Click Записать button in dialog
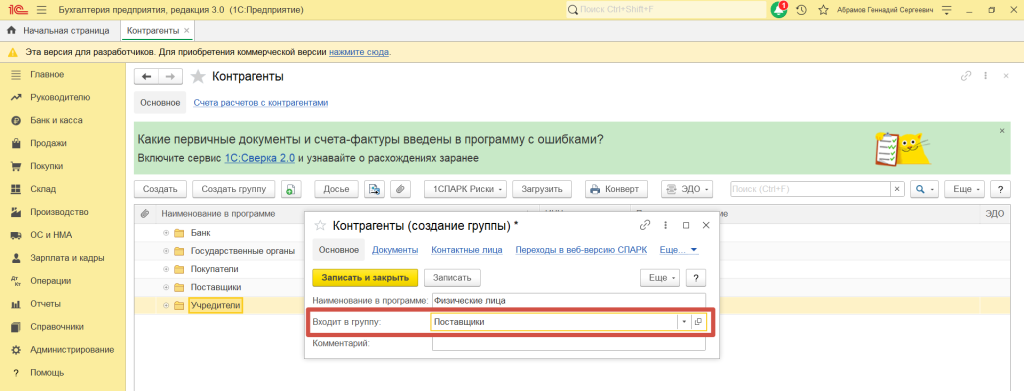Screen dimensions: 1024x391 [453, 277]
